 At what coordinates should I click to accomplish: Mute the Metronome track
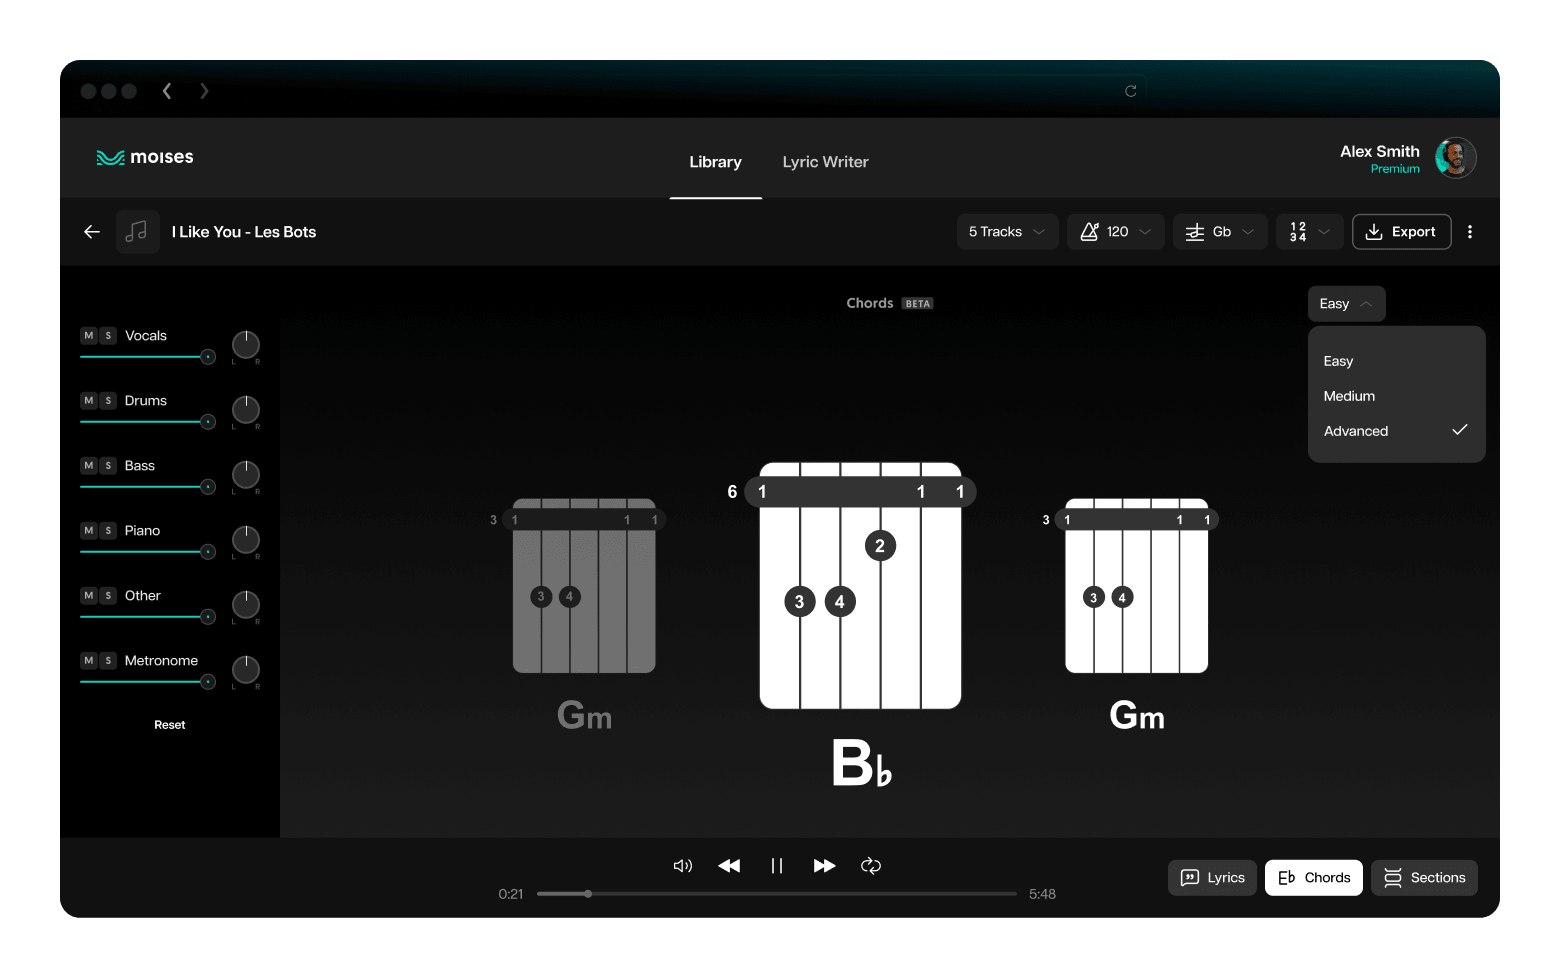tap(89, 661)
